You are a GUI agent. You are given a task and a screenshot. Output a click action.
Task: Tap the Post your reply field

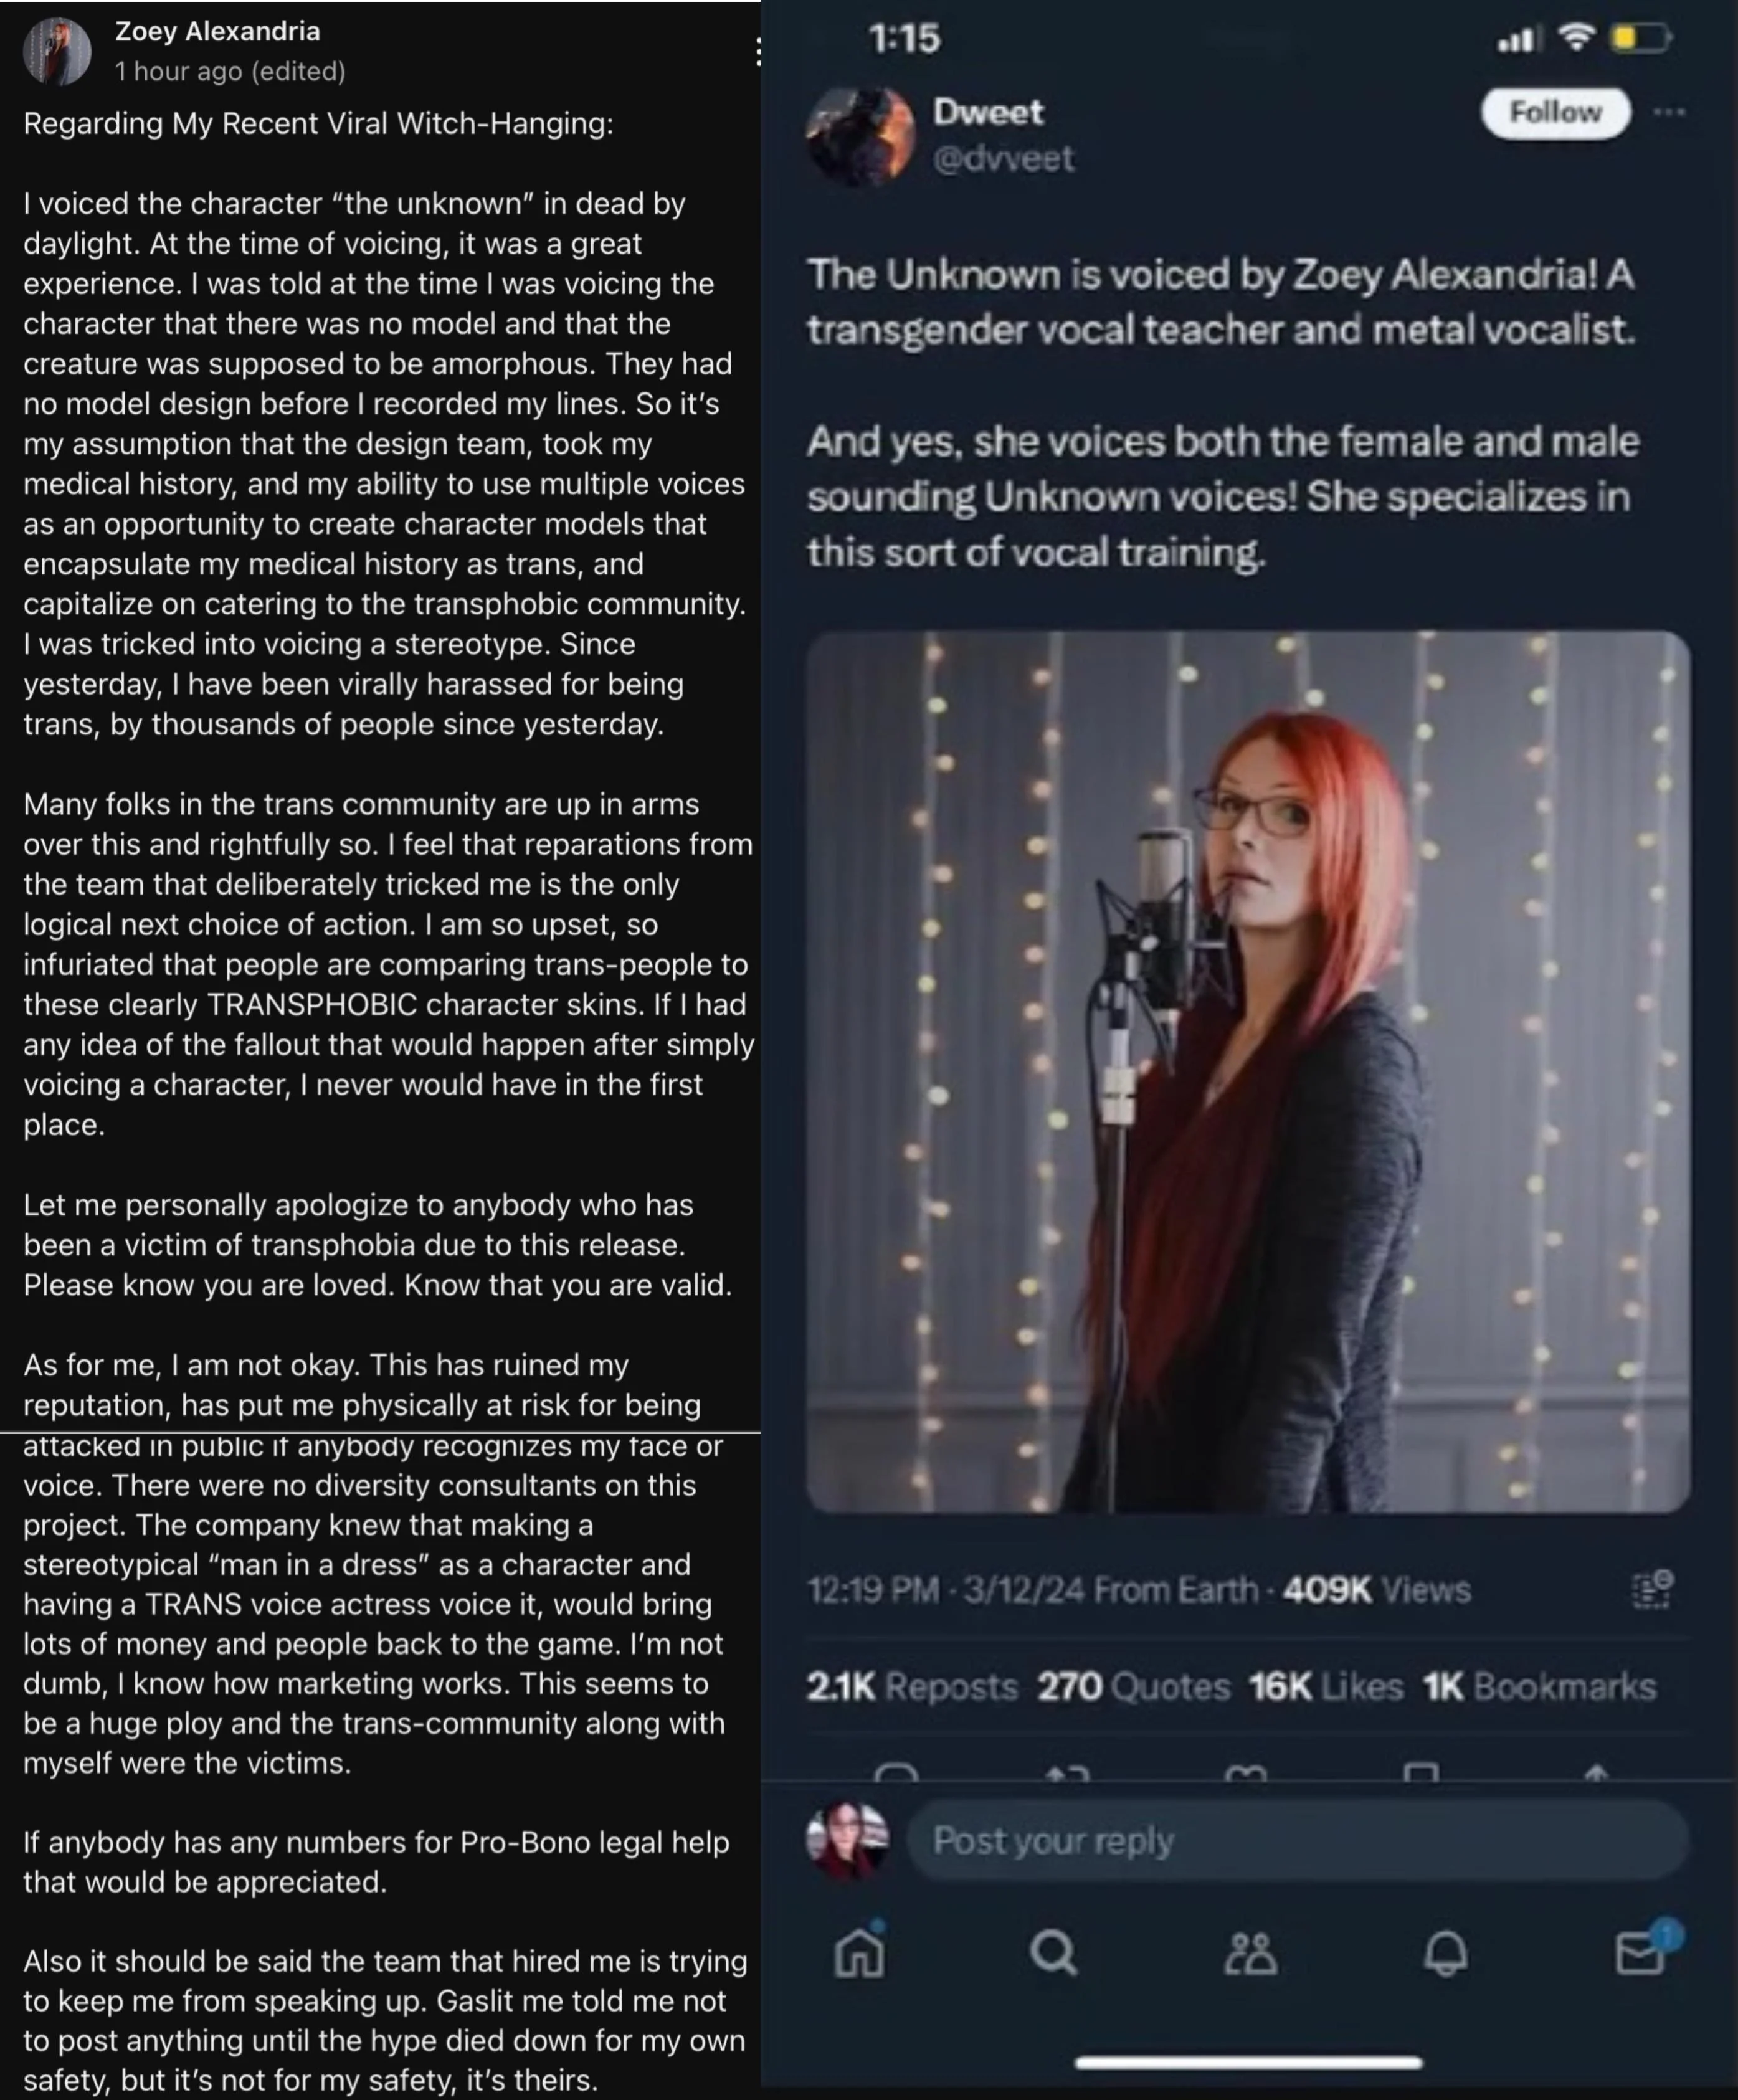pyautogui.click(x=1297, y=1840)
